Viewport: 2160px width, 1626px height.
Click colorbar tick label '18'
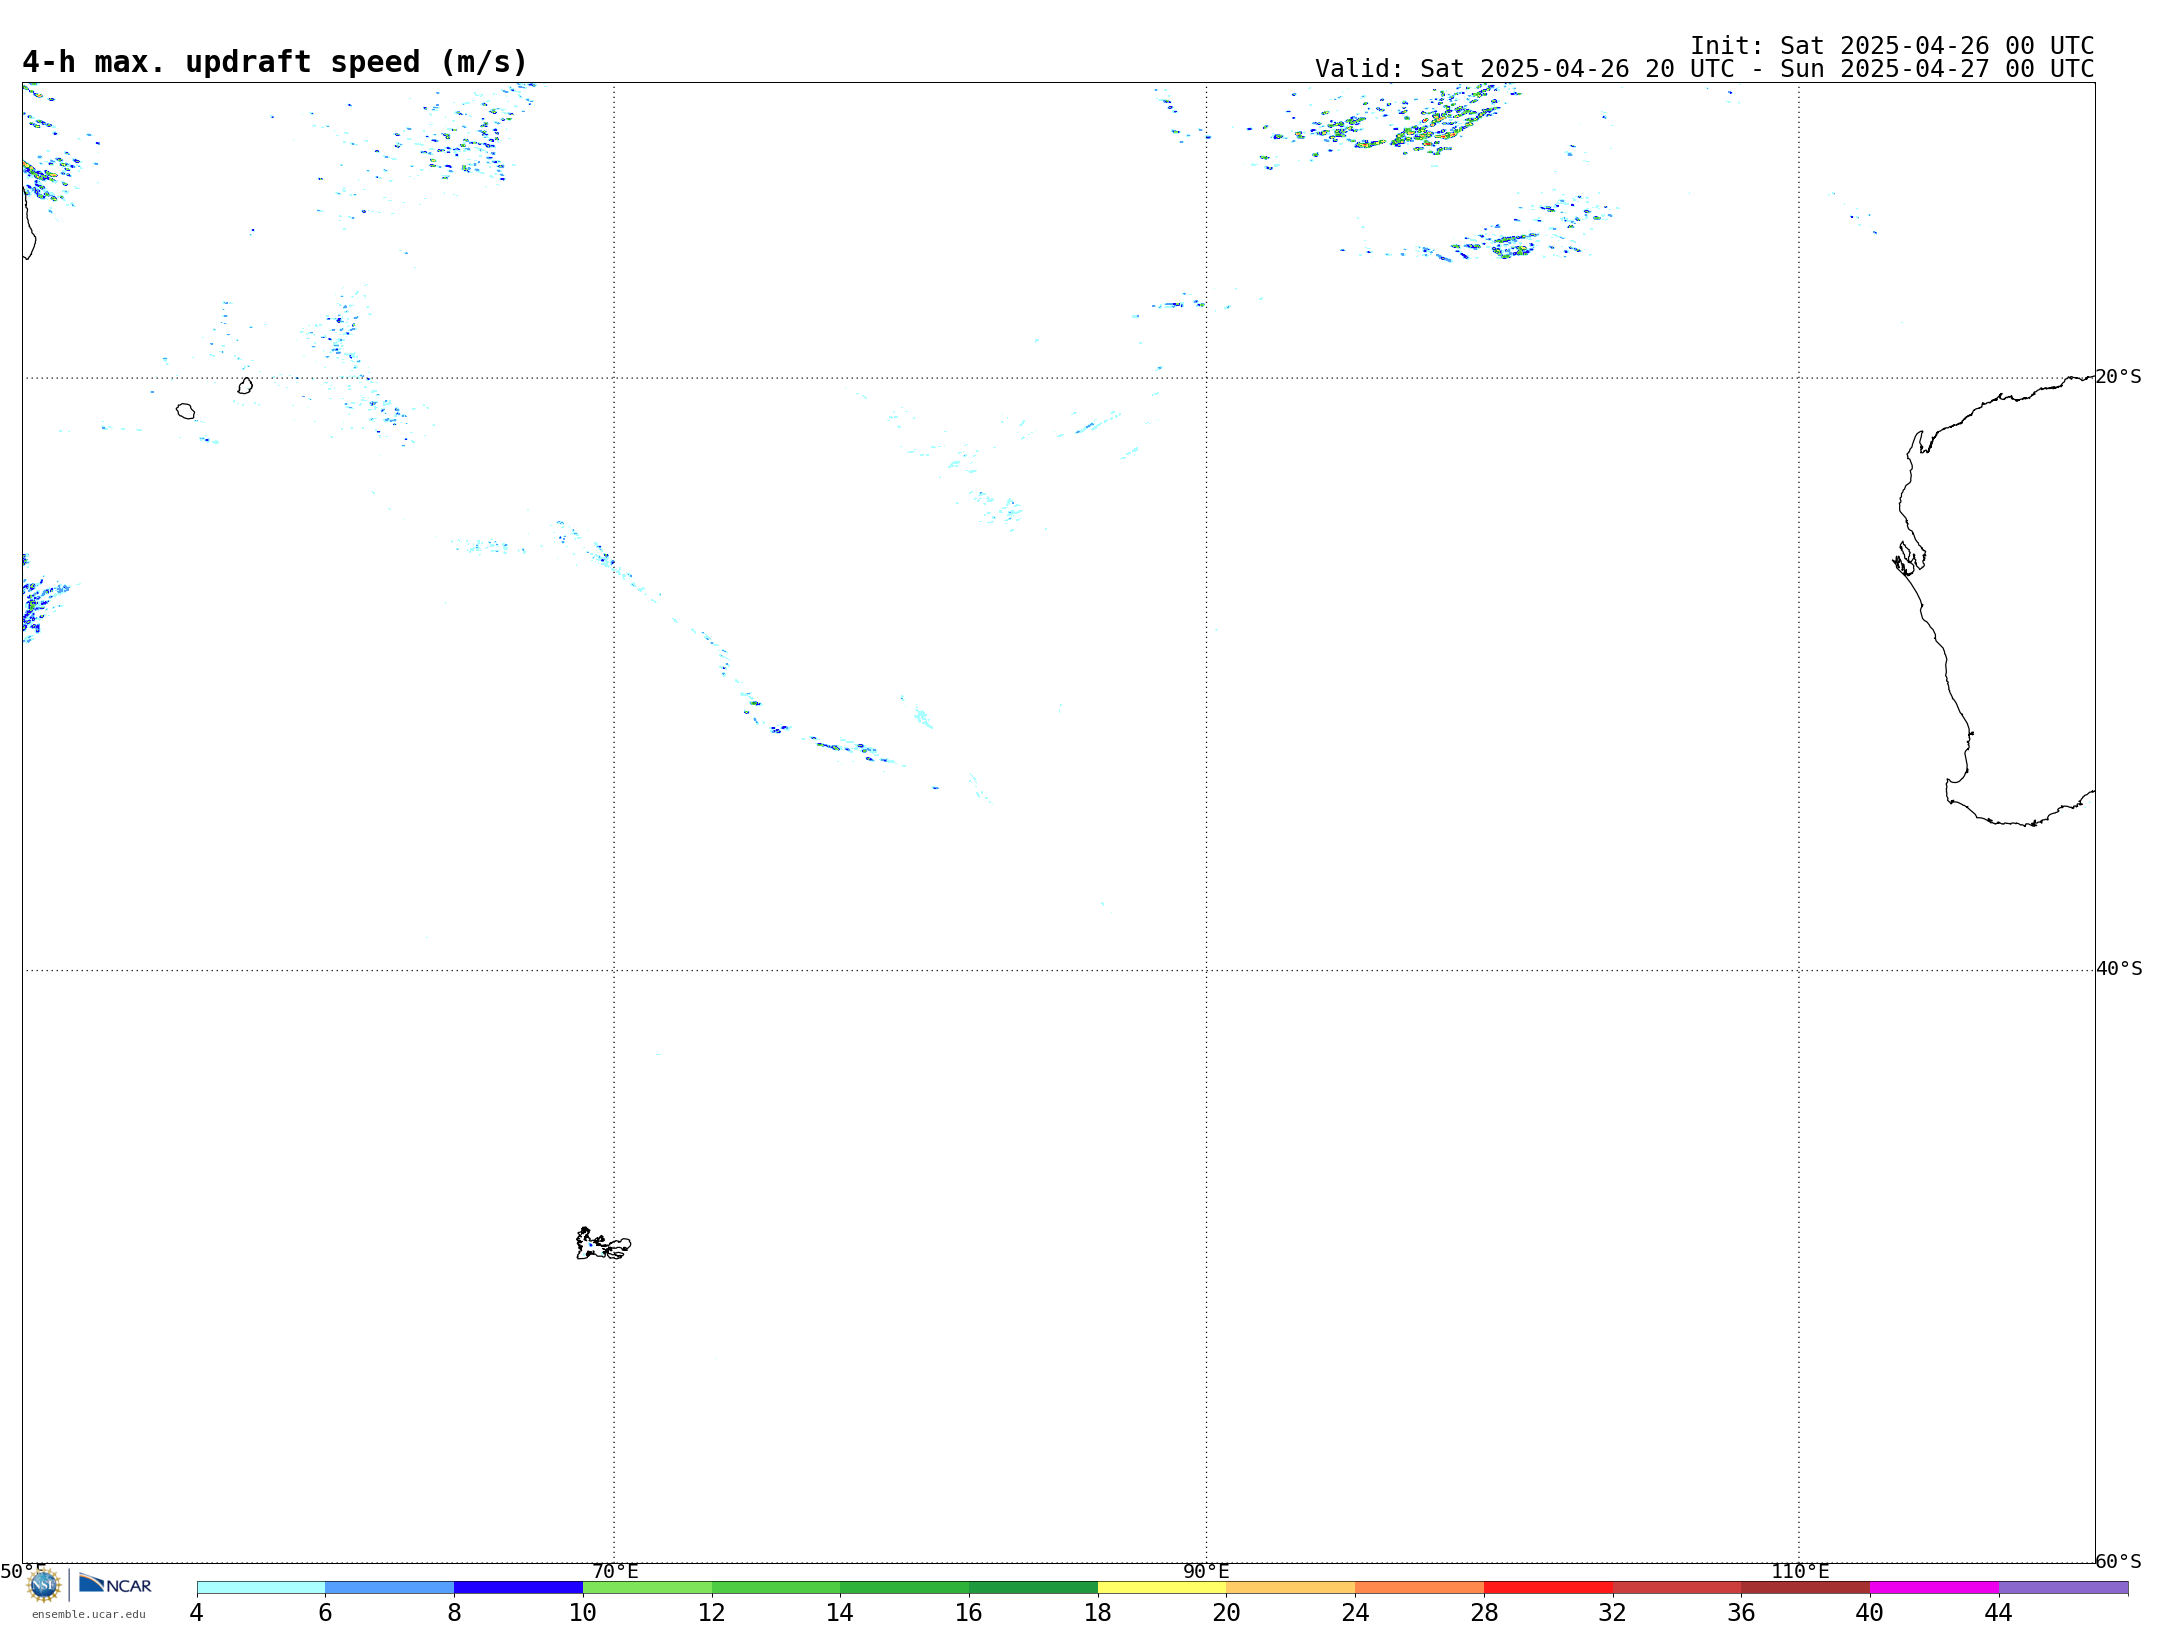(1098, 1613)
